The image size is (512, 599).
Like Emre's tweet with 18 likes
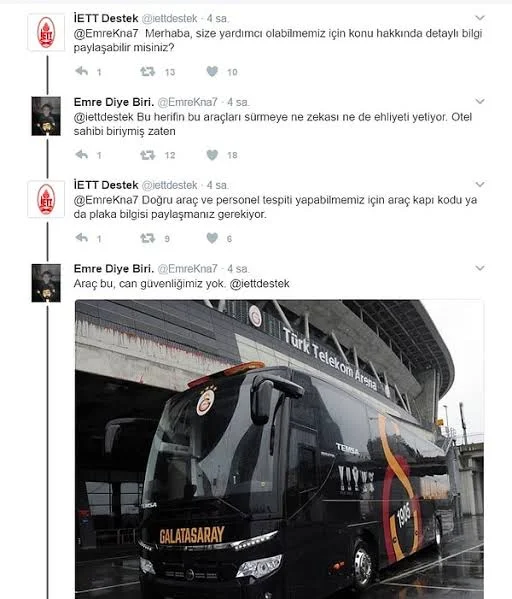point(212,155)
